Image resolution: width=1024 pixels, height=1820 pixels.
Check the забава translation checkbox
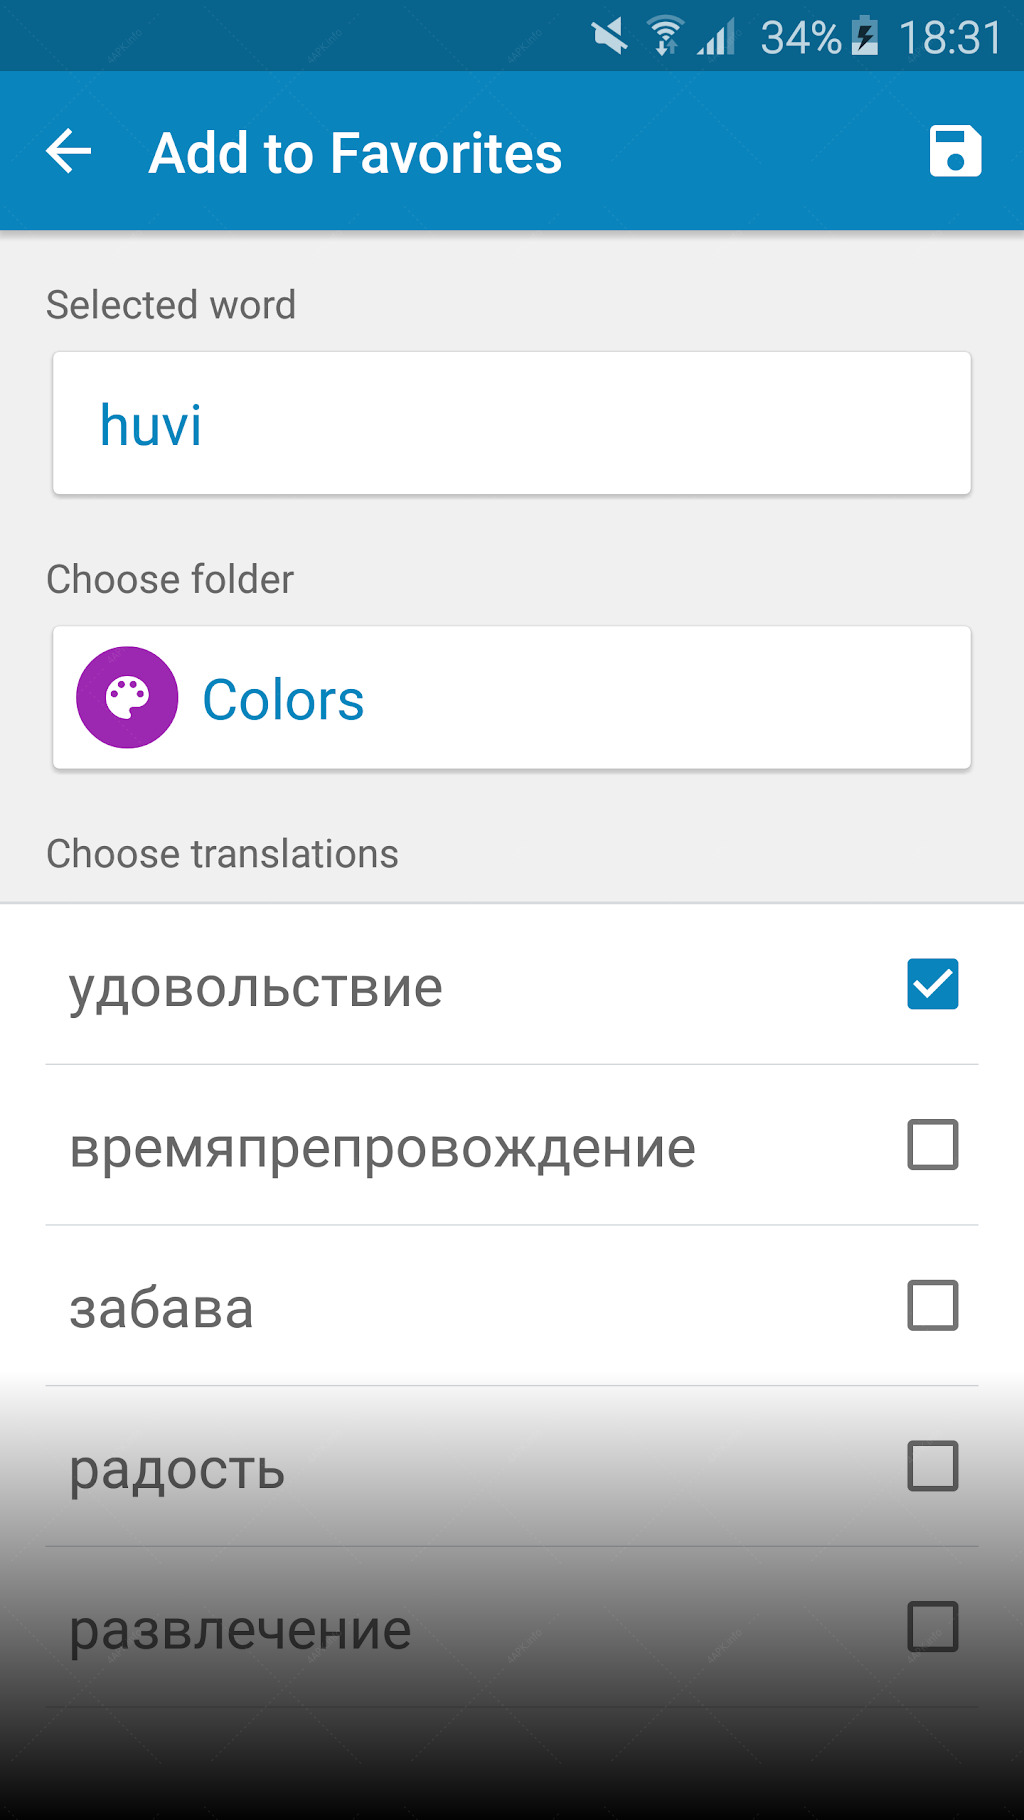(x=933, y=1306)
